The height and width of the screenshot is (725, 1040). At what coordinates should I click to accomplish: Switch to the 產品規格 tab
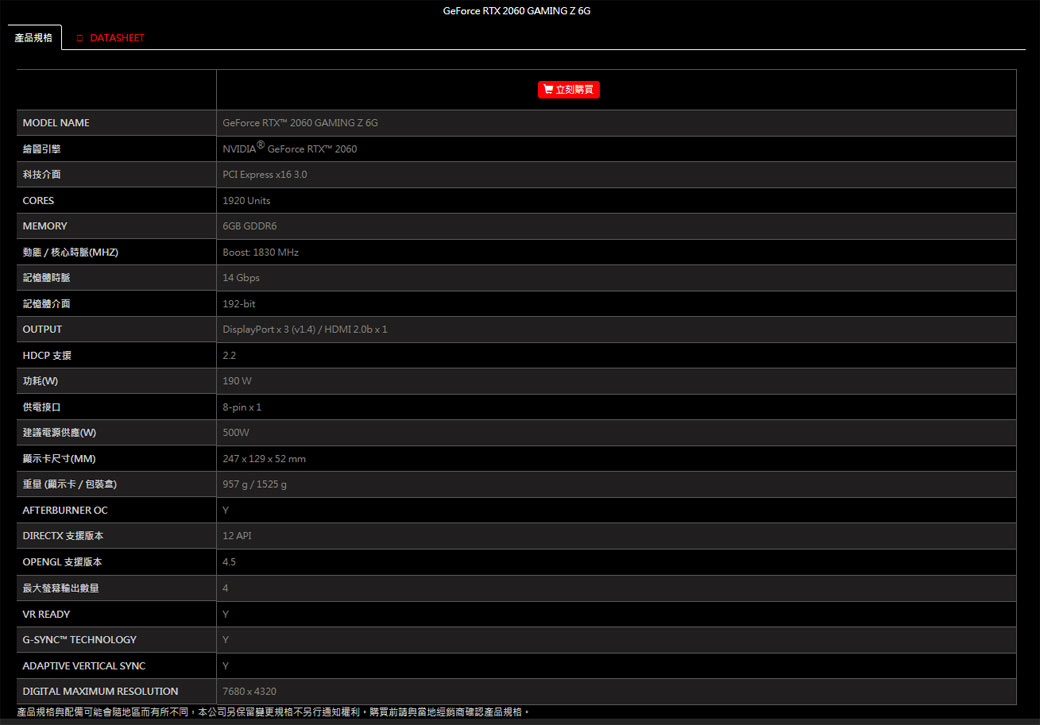point(33,38)
